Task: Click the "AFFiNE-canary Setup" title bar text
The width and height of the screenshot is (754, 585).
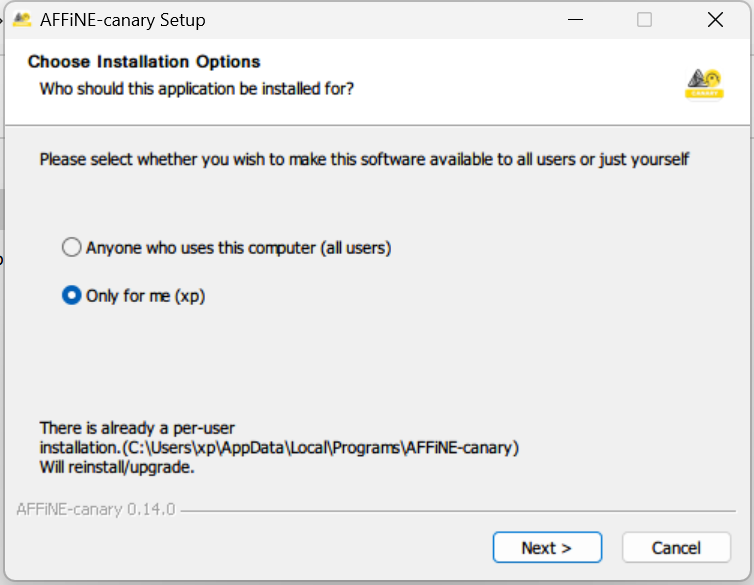Action: click(125, 20)
